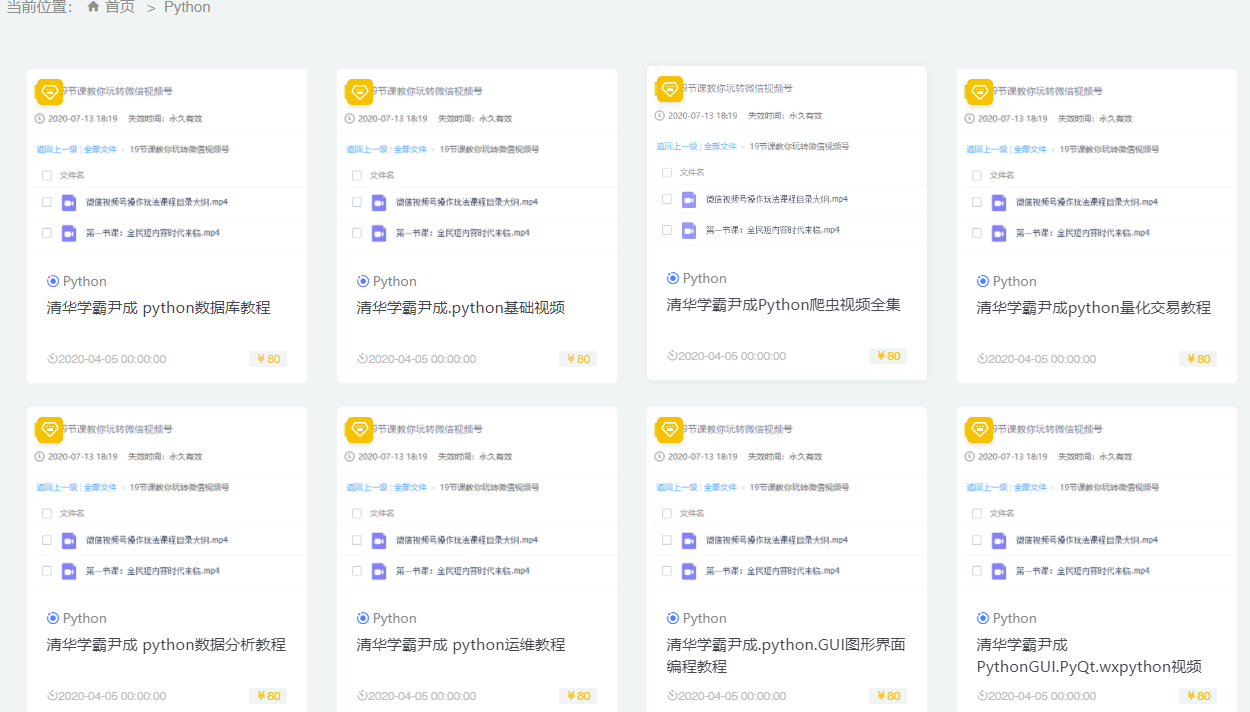Click VIP diamond badge on python基础视频 card

[x=360, y=91]
